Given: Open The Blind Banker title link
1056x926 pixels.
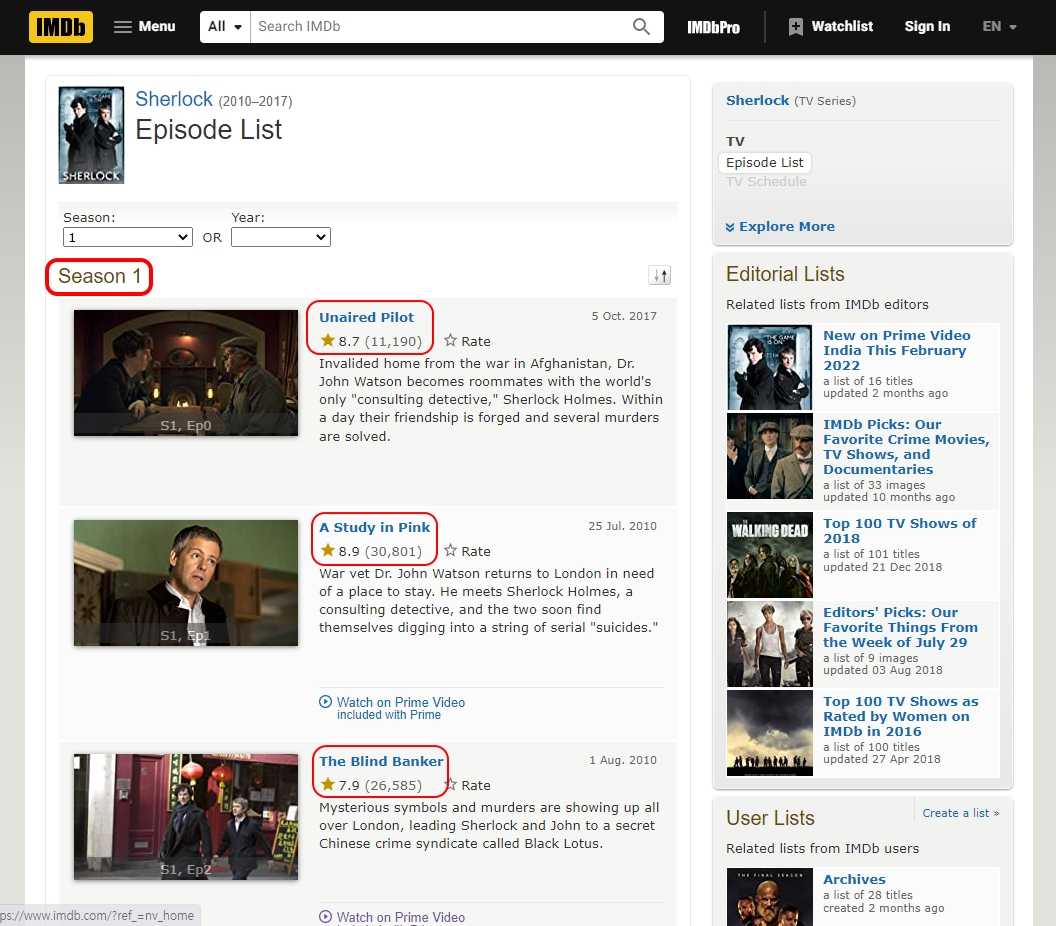Looking at the screenshot, I should [381, 761].
